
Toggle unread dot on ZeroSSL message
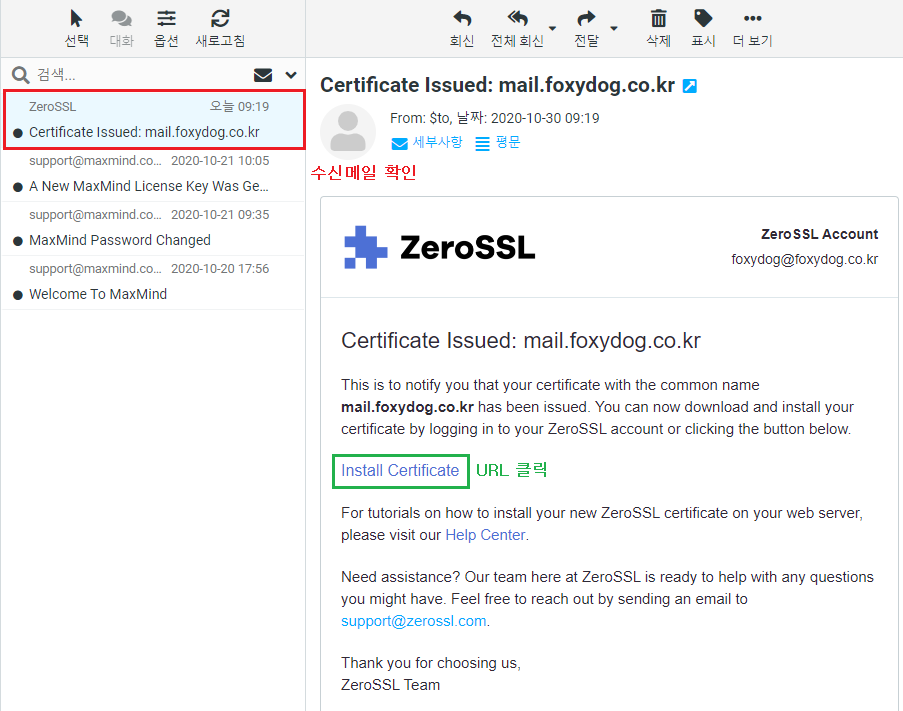[18, 133]
